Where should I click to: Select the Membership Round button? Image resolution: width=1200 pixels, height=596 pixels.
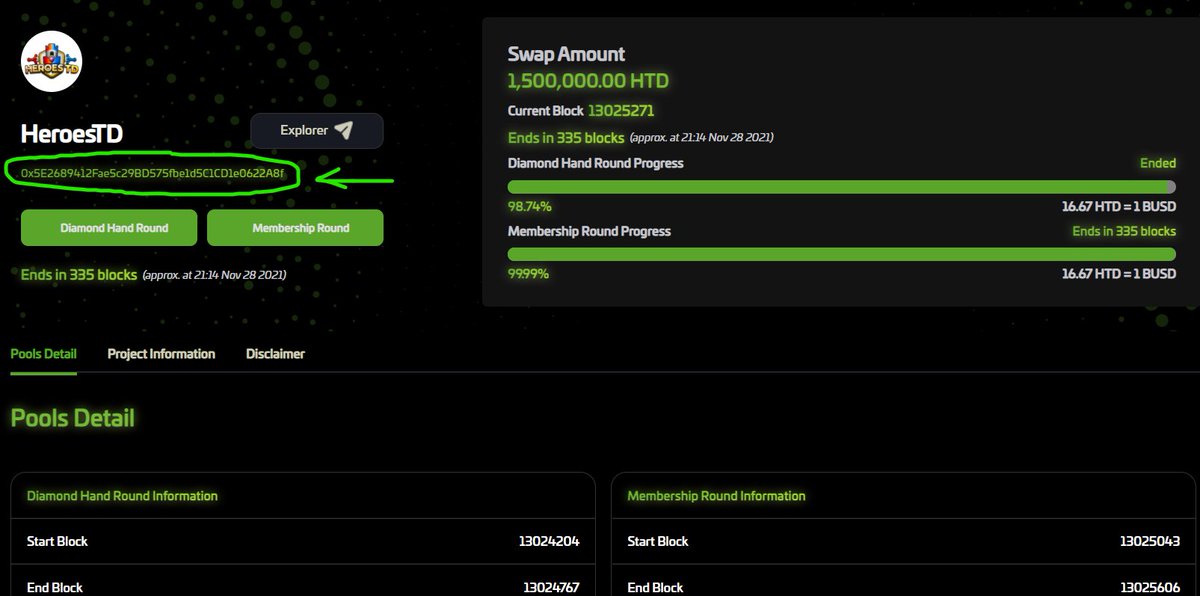295,228
